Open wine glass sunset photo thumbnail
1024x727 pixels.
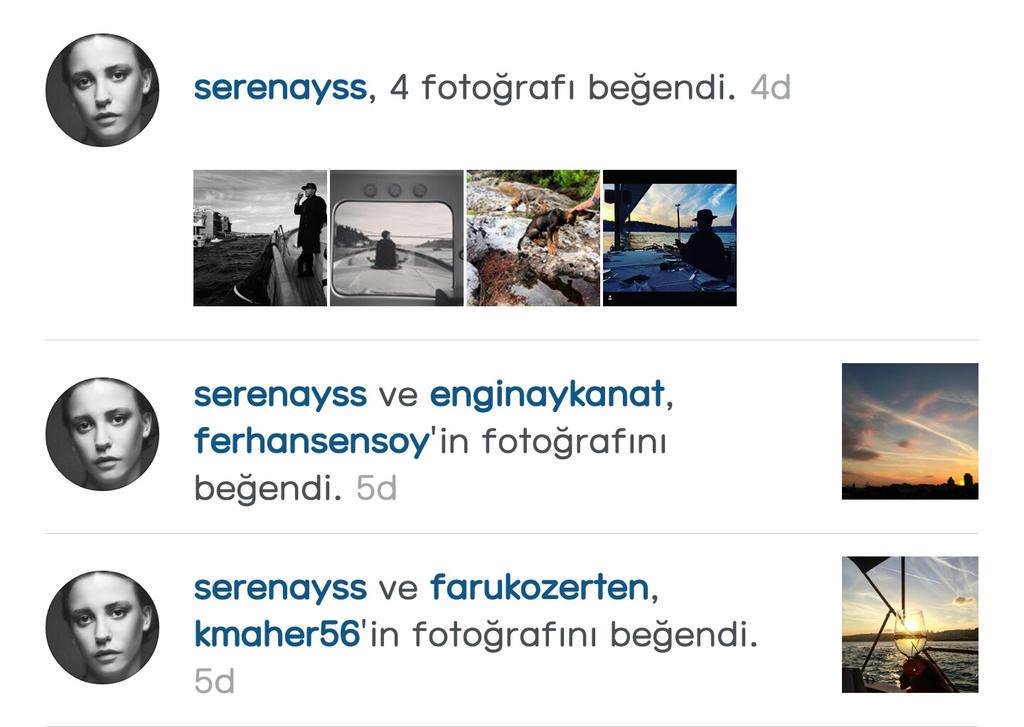point(910,624)
